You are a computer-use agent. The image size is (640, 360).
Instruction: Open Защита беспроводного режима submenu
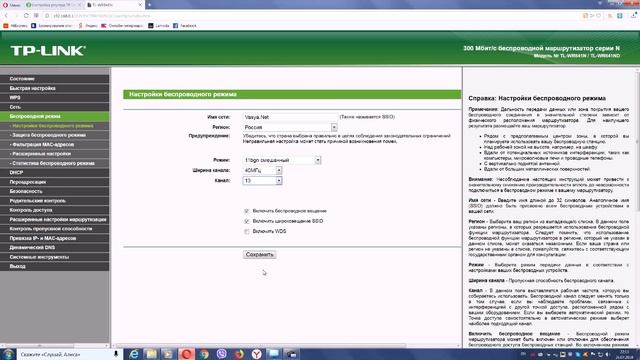click(55, 135)
